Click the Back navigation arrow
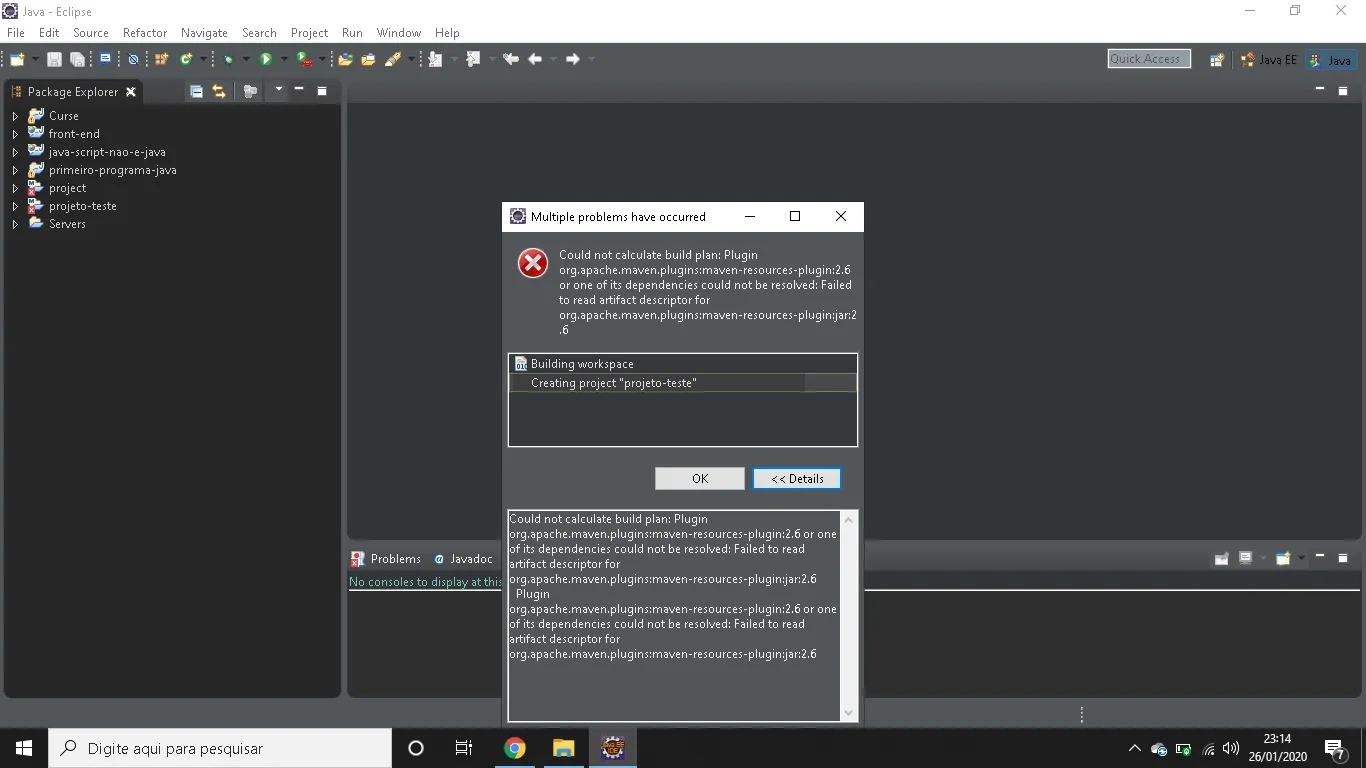This screenshot has width=1366, height=768. 535,60
